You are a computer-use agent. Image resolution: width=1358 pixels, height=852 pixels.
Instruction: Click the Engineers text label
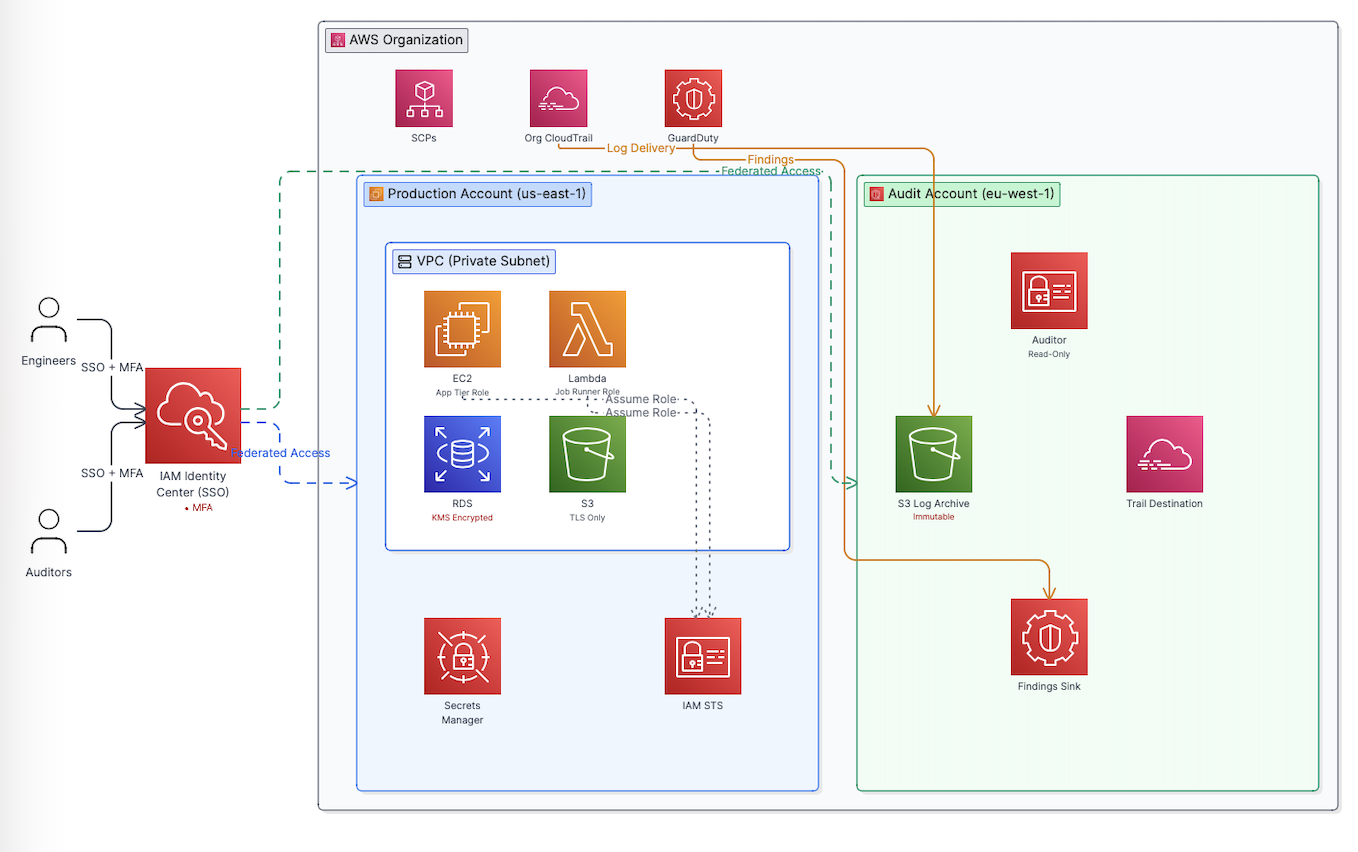click(49, 361)
